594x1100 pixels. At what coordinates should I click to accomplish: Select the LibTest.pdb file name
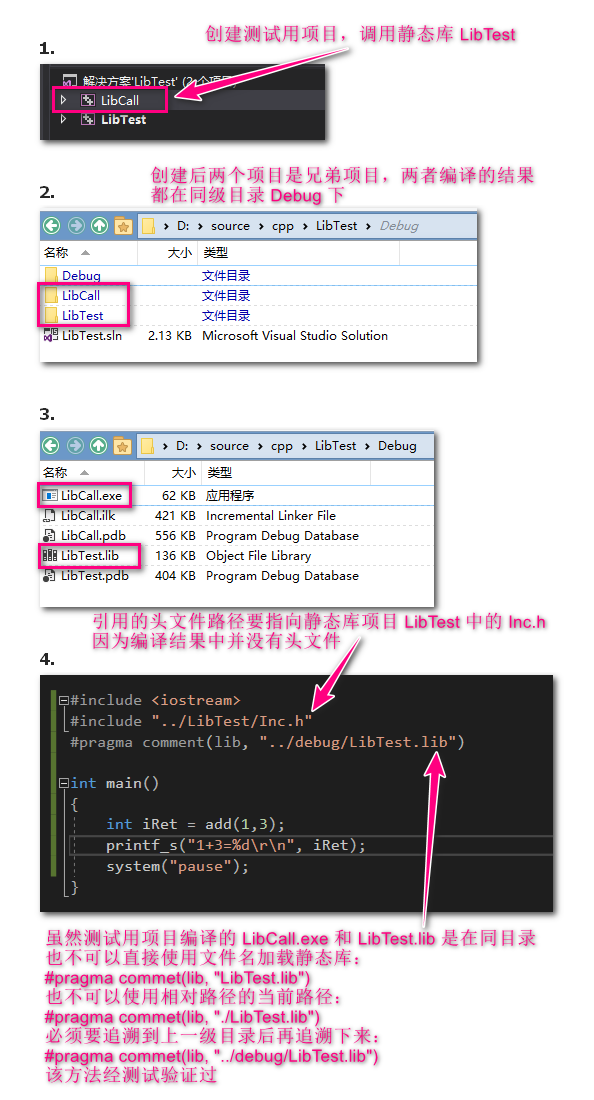click(95, 576)
